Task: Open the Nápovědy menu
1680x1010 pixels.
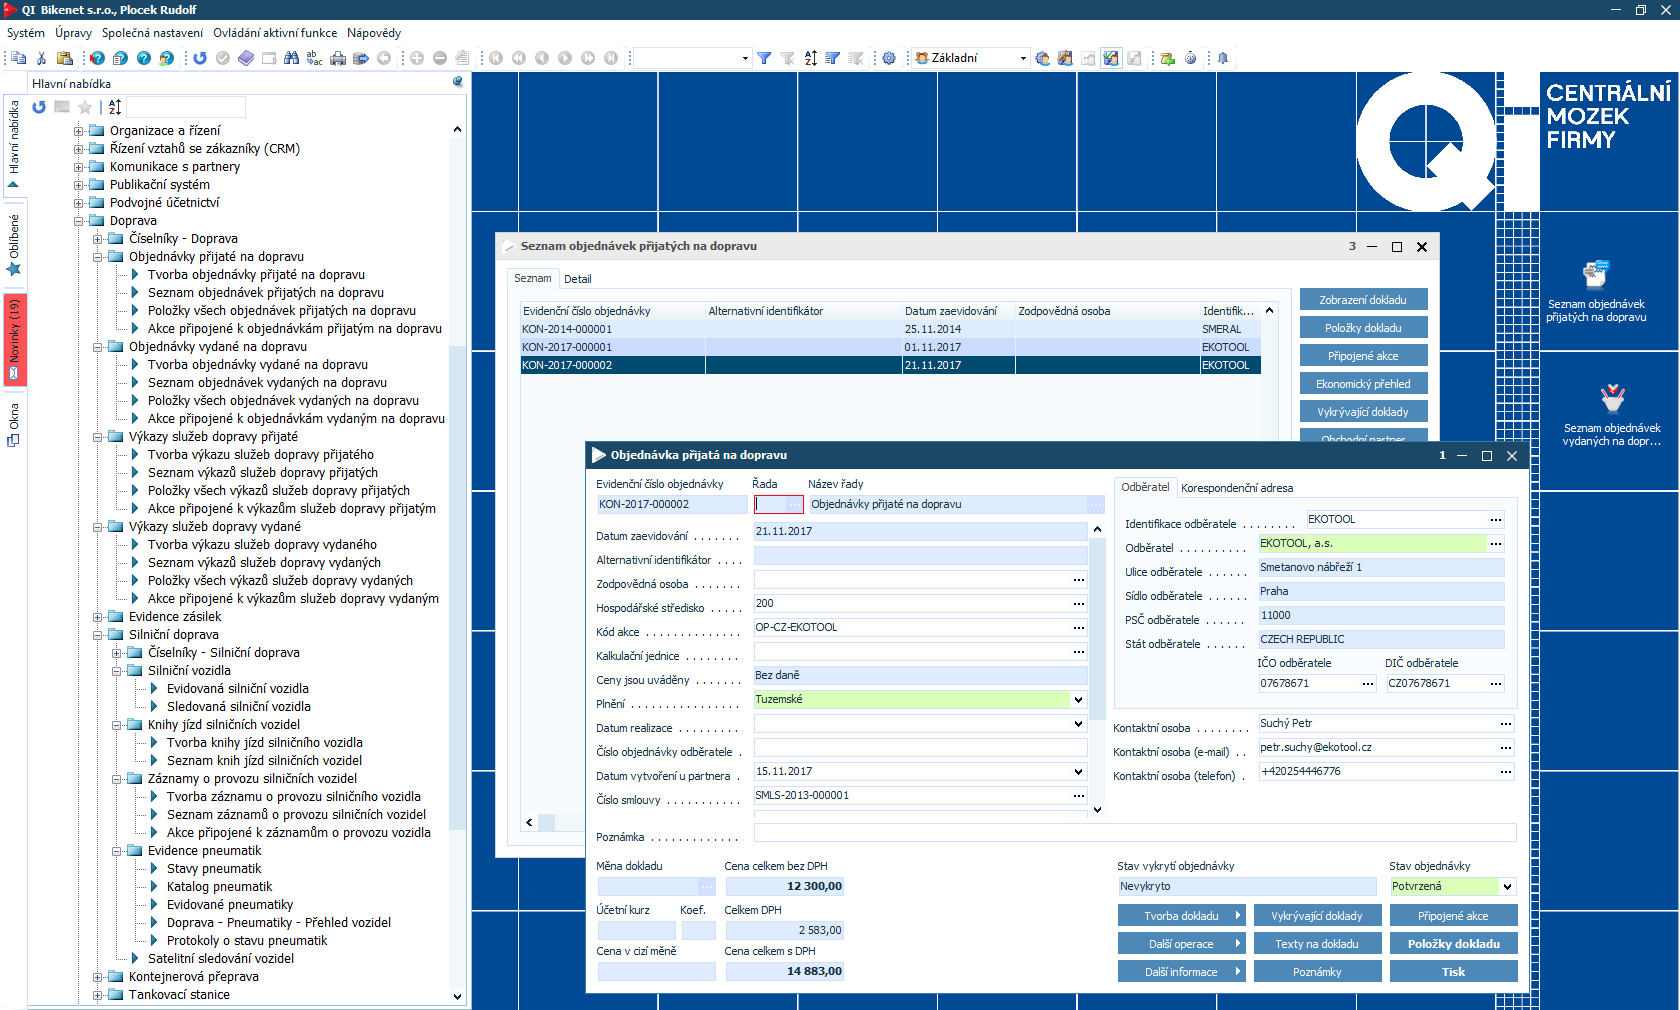Action: [x=373, y=33]
